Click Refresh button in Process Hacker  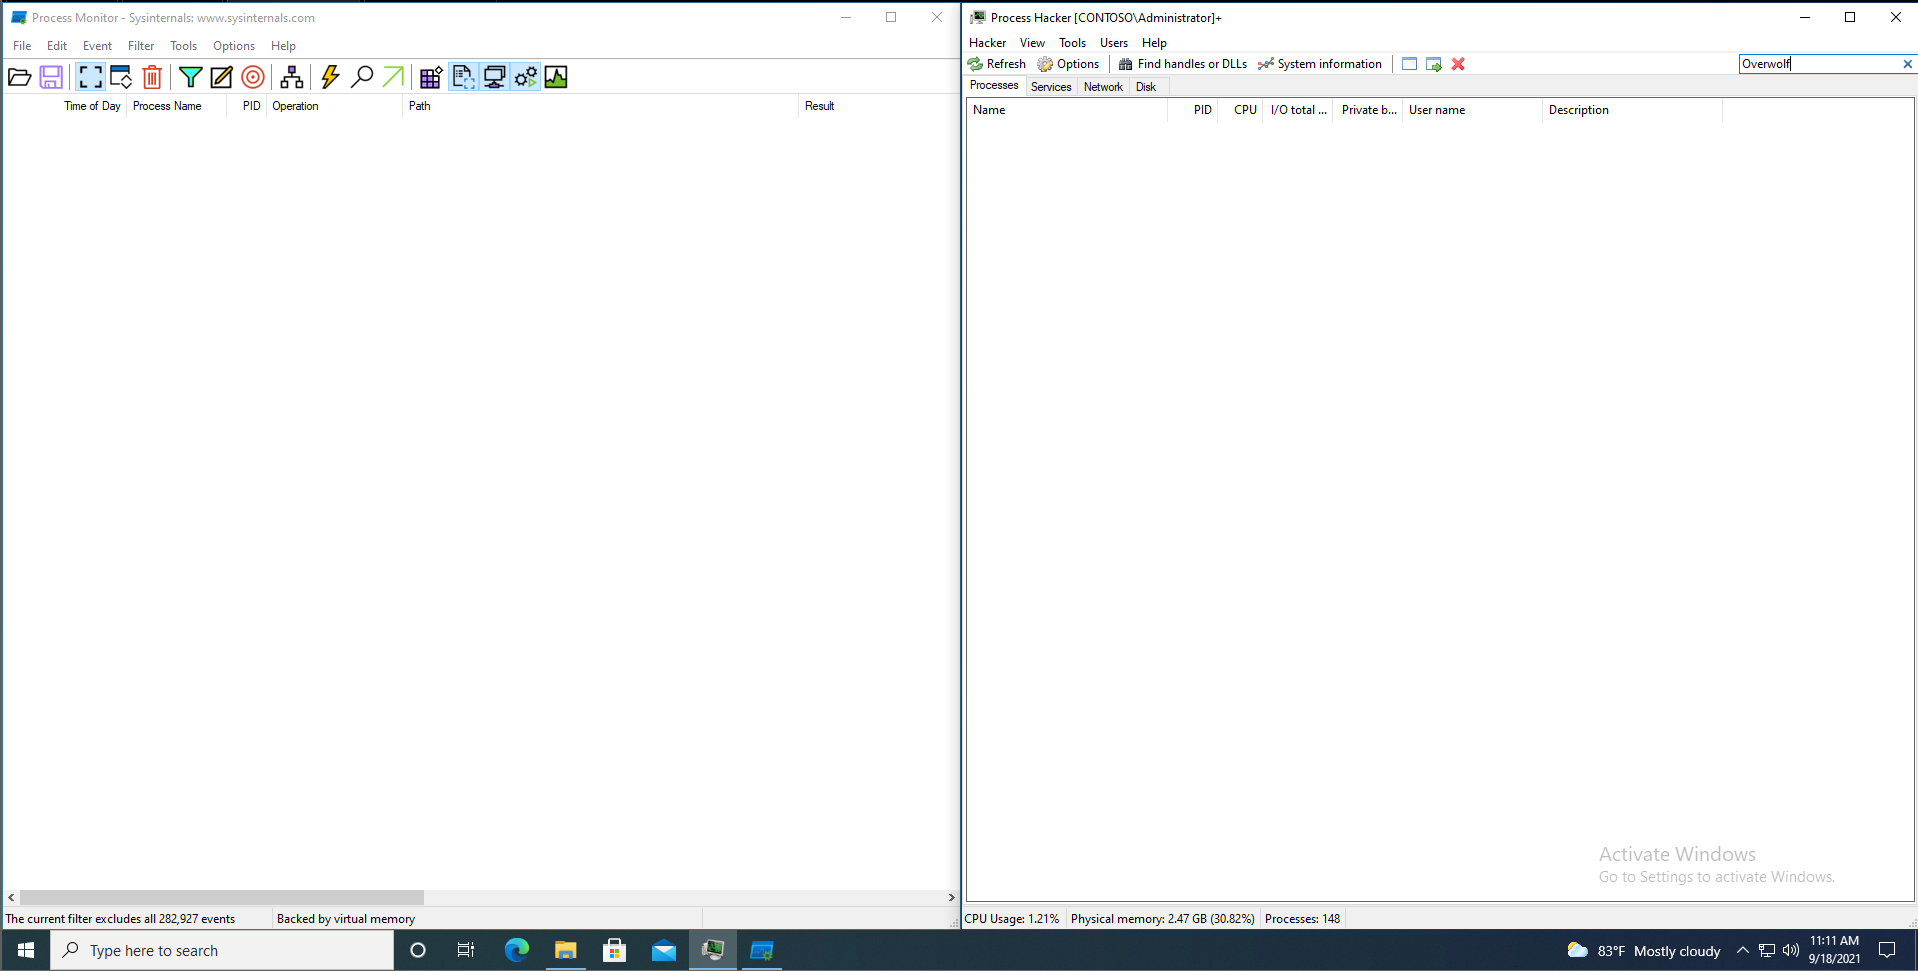click(997, 64)
